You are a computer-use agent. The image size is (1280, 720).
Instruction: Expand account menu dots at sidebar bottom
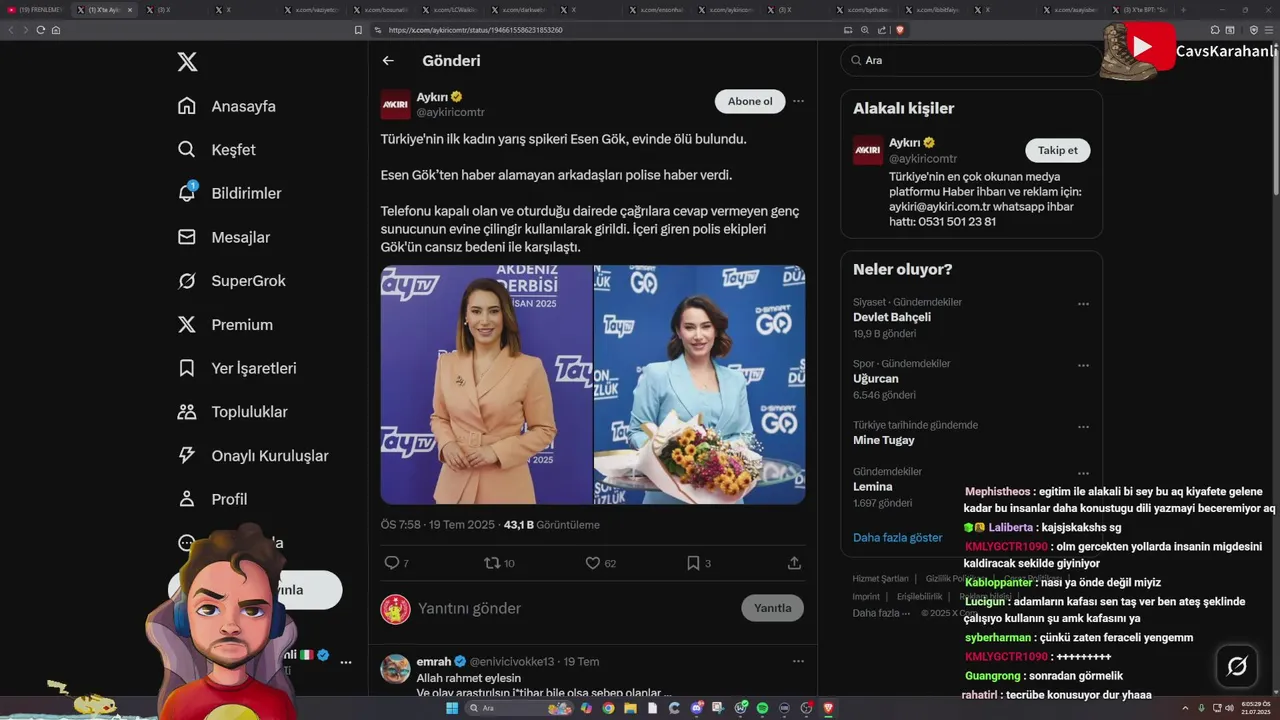click(346, 662)
